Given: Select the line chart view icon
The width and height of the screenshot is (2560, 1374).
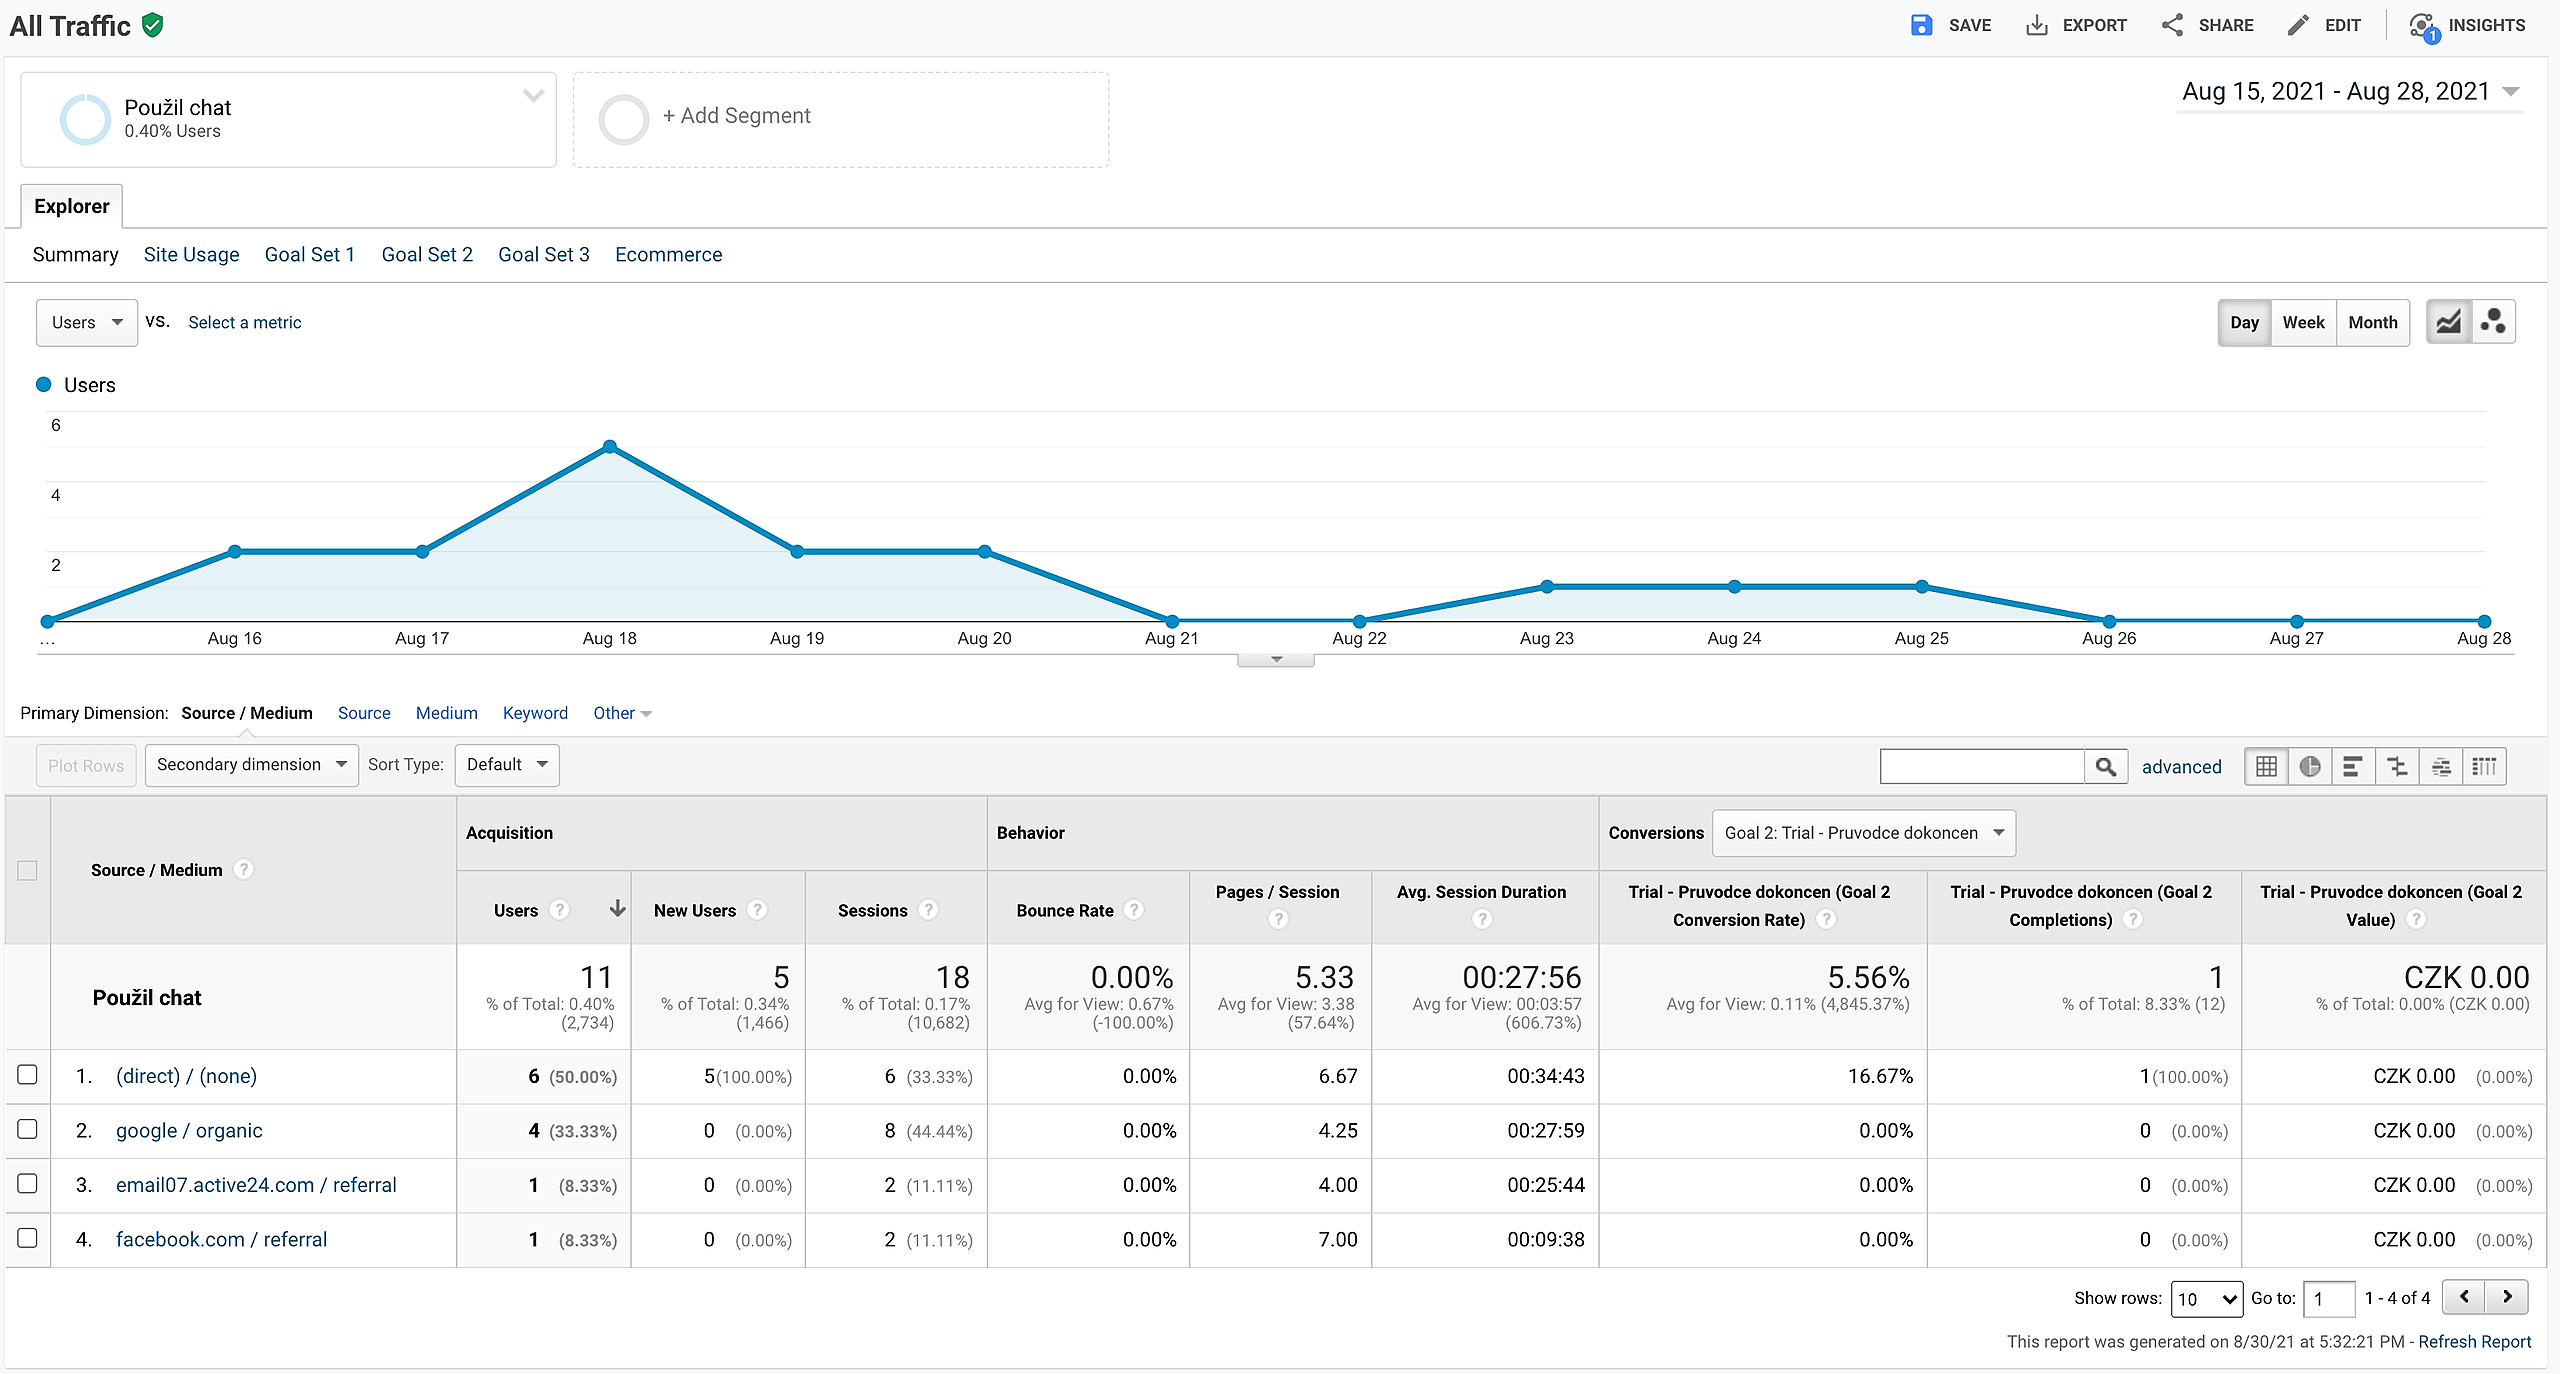Looking at the screenshot, I should point(2449,322).
